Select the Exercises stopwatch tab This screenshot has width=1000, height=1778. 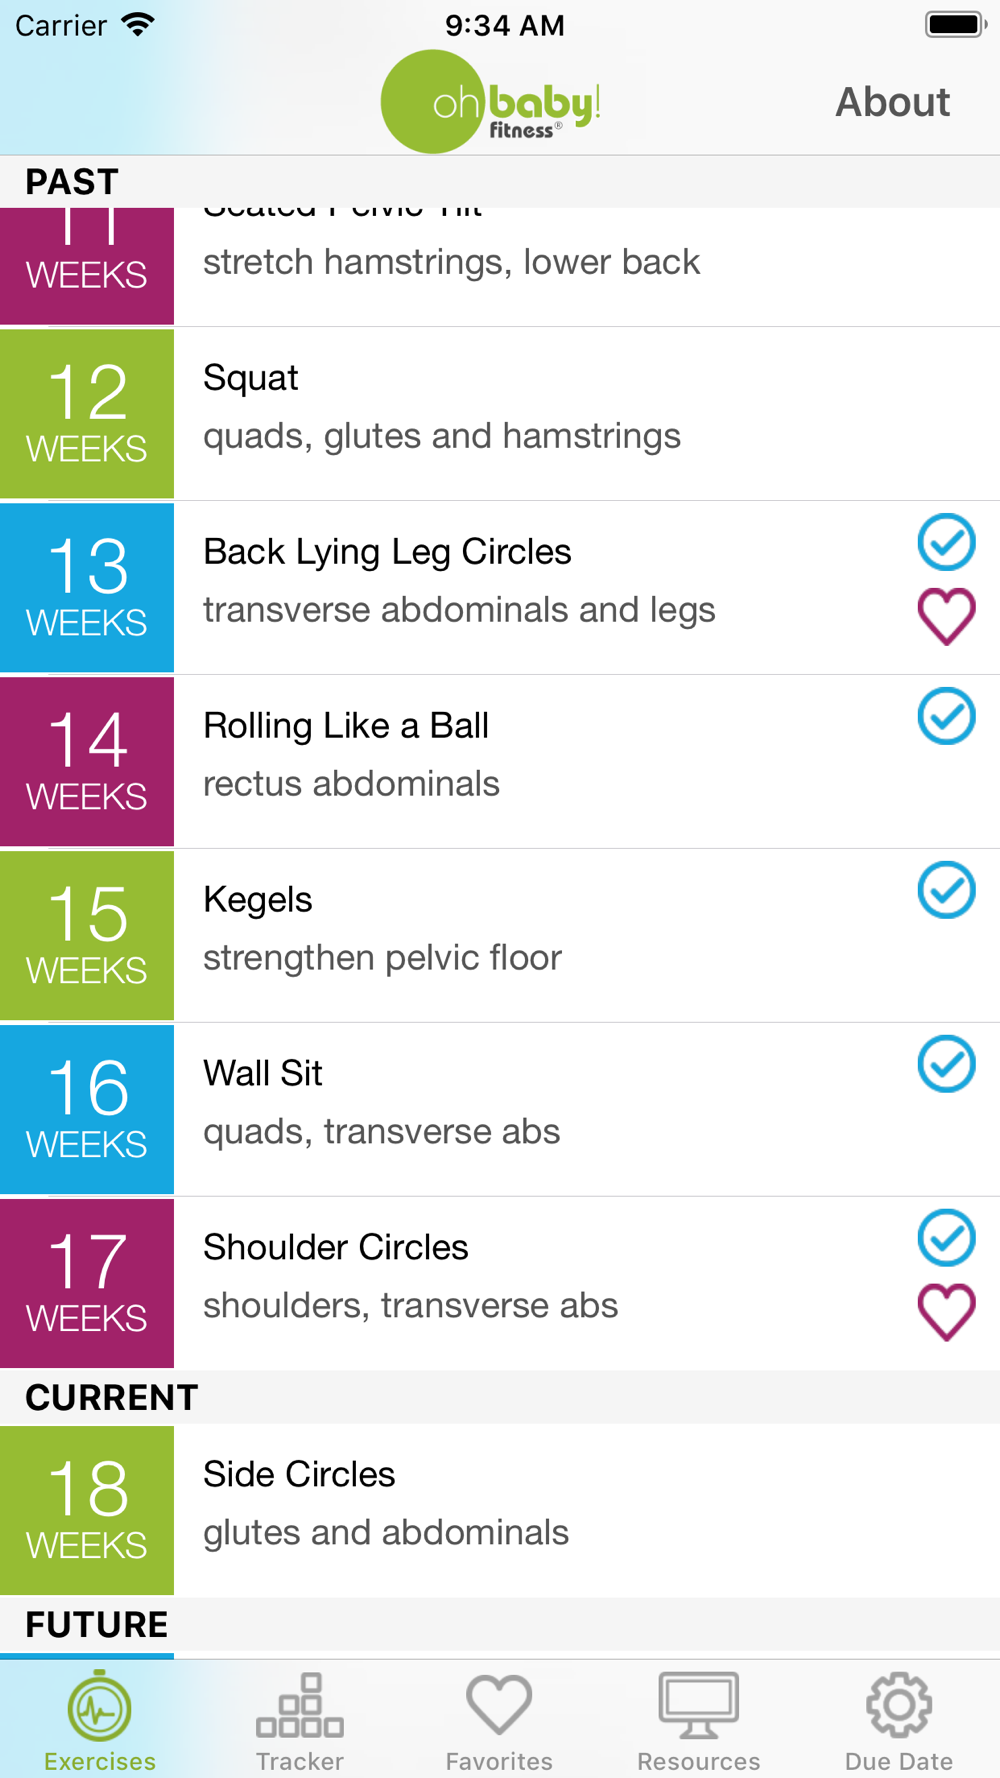click(100, 1720)
